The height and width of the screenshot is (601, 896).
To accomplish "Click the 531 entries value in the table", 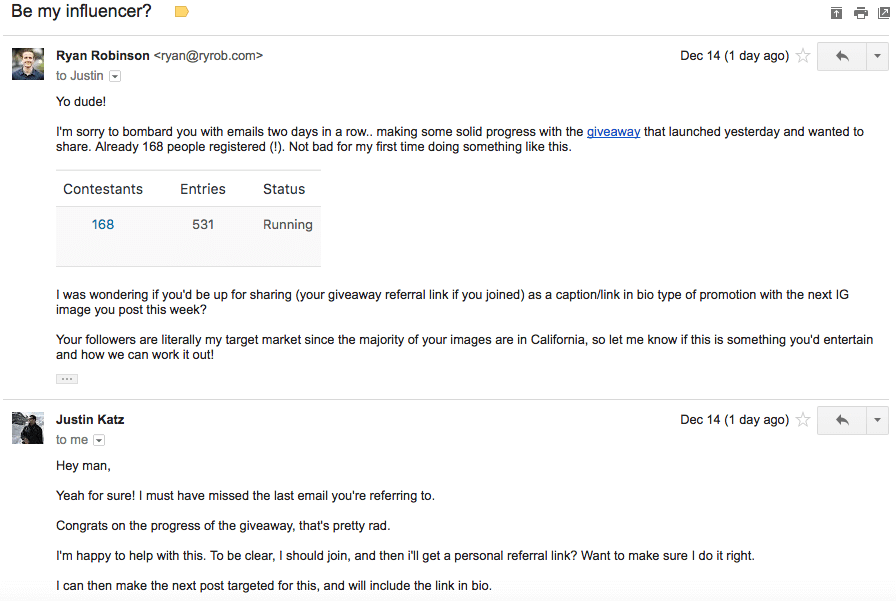I will 203,224.
